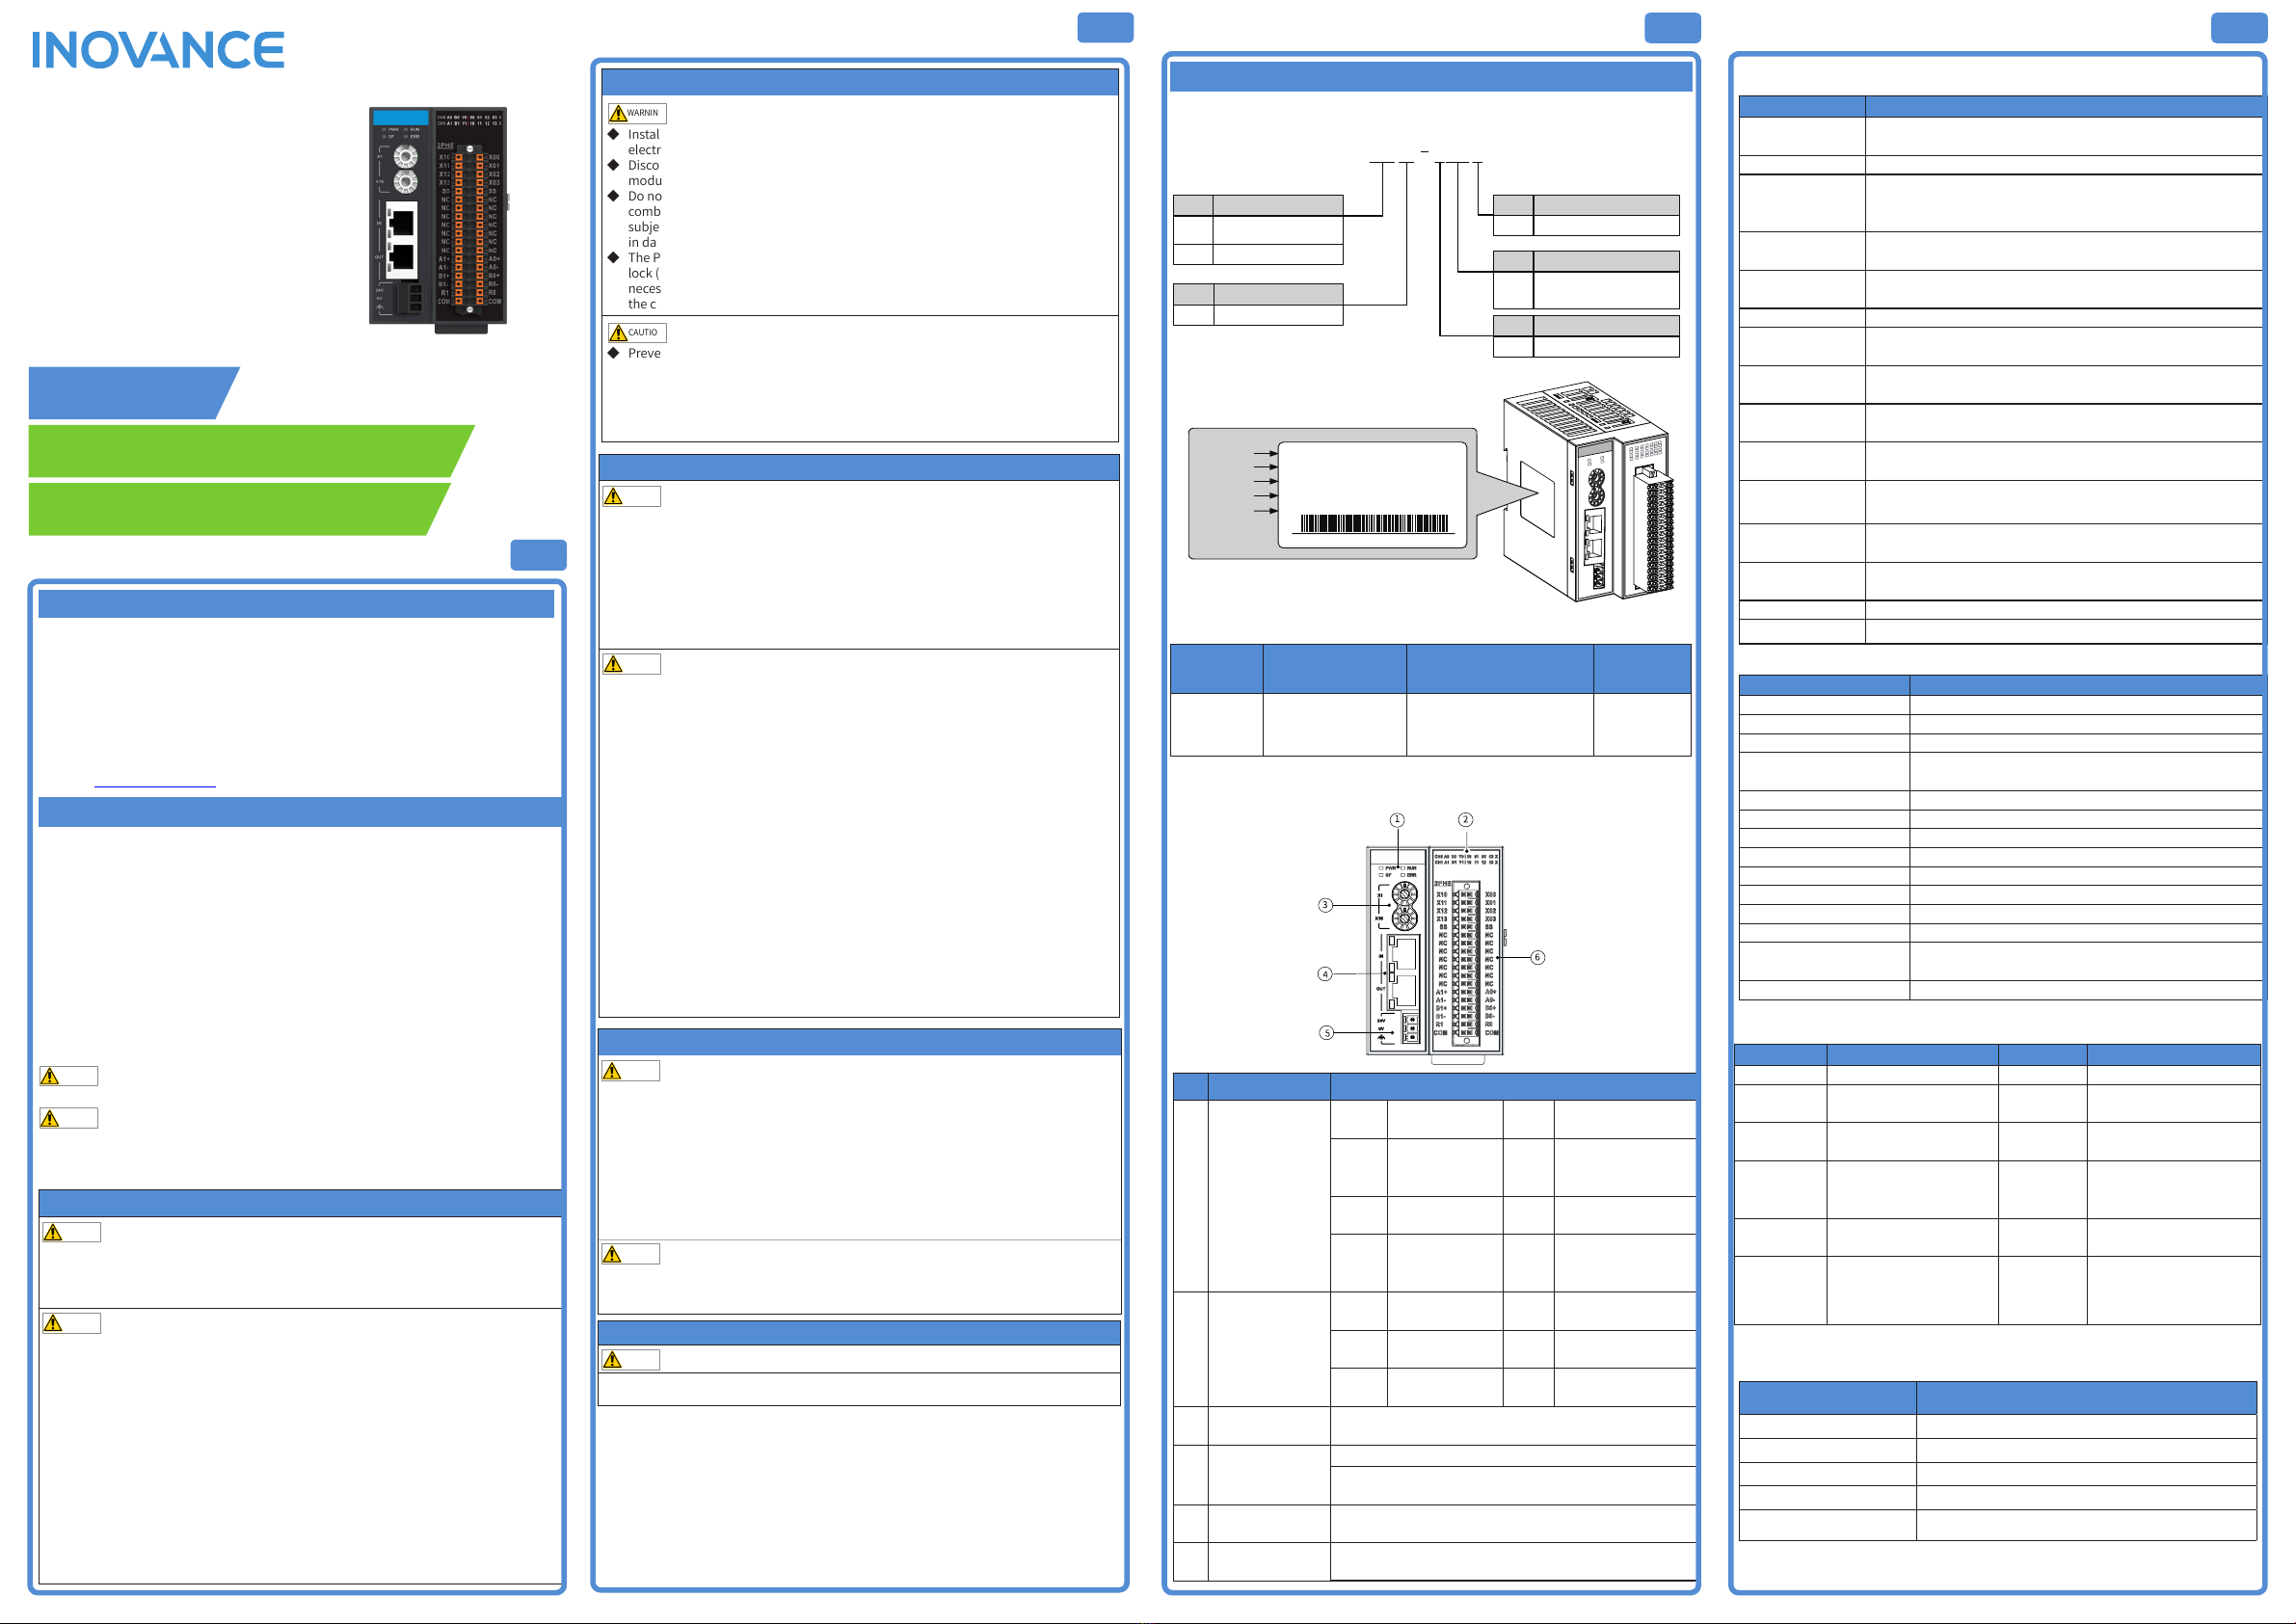Click the upper rotary switch in line drawing
The image size is (2296, 1624).
point(1404,893)
